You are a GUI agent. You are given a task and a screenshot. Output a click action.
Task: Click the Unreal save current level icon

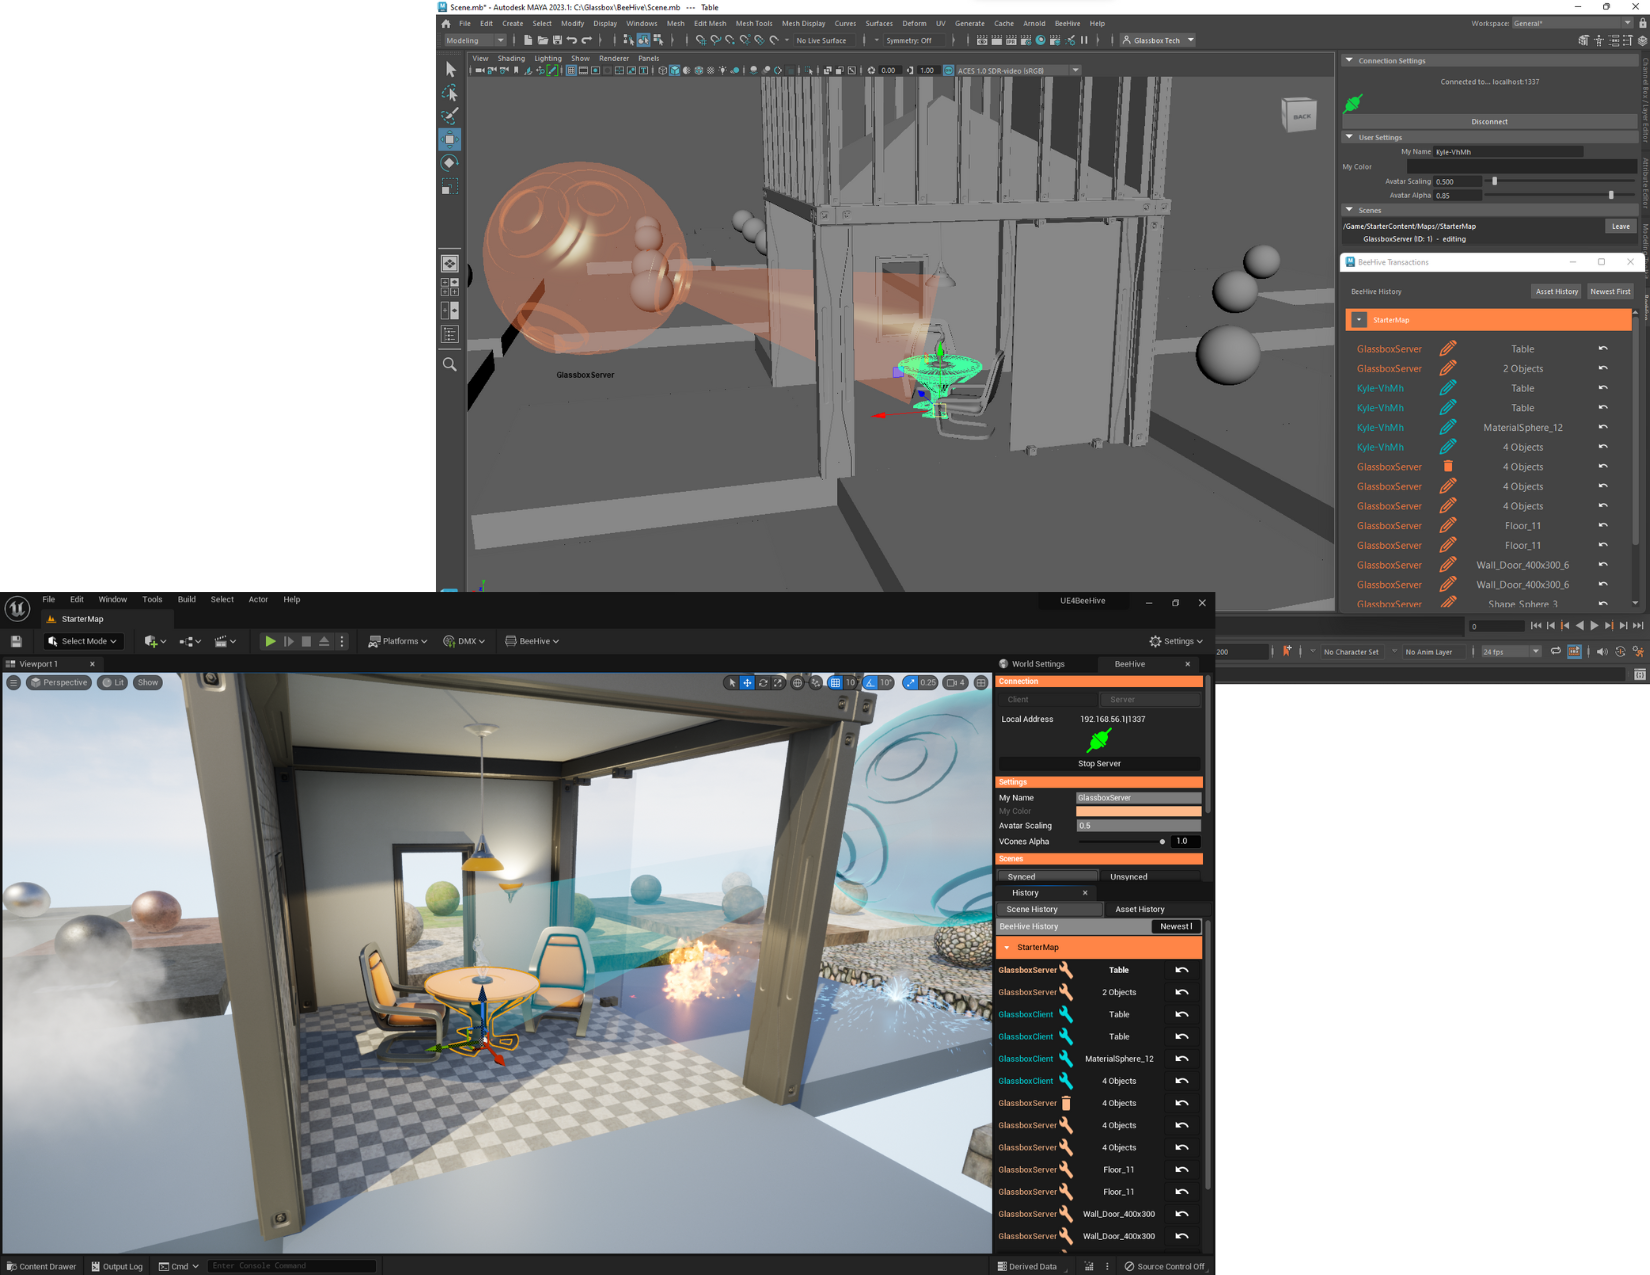pos(16,641)
